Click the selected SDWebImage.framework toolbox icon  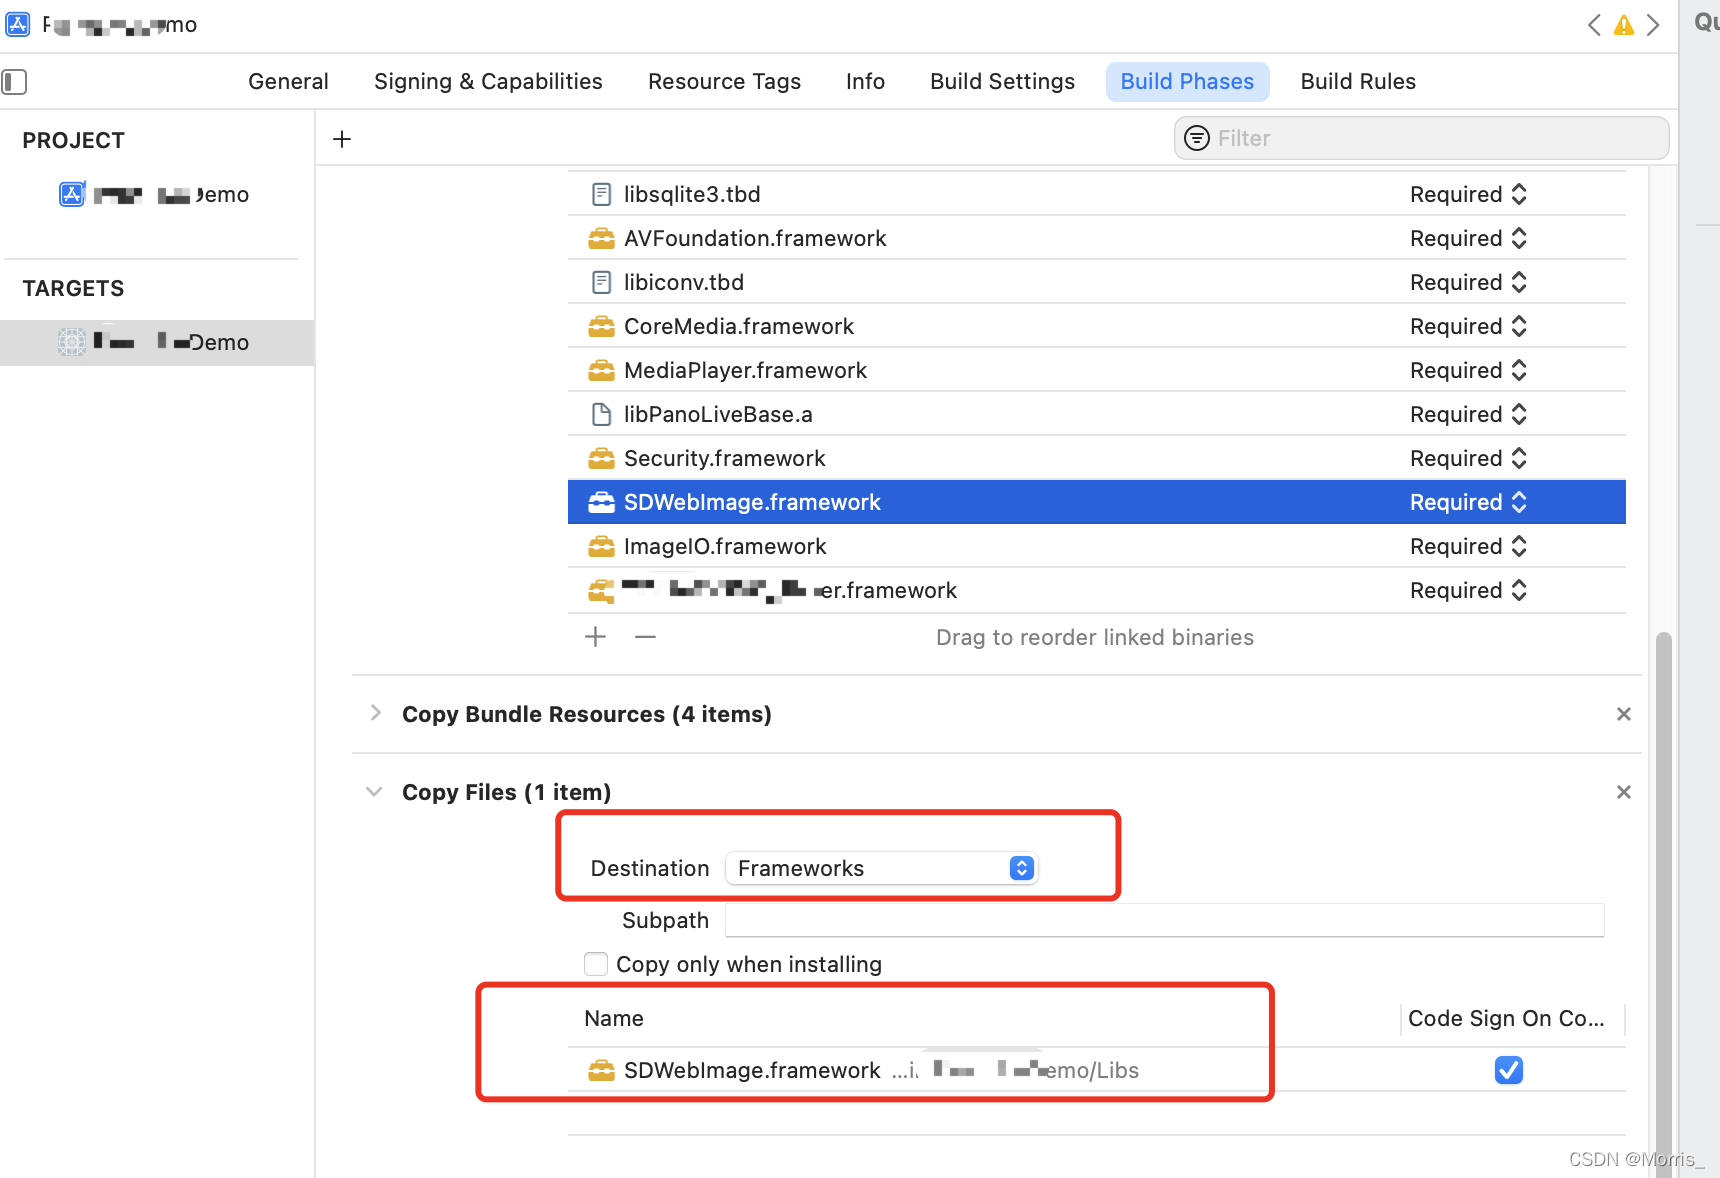601,502
